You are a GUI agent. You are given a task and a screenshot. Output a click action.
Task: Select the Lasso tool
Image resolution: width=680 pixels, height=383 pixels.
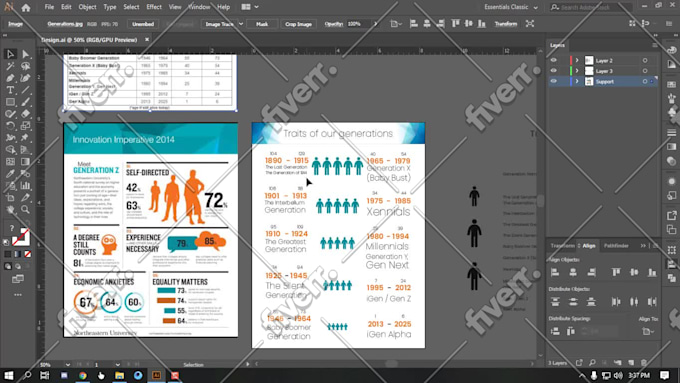25,66
